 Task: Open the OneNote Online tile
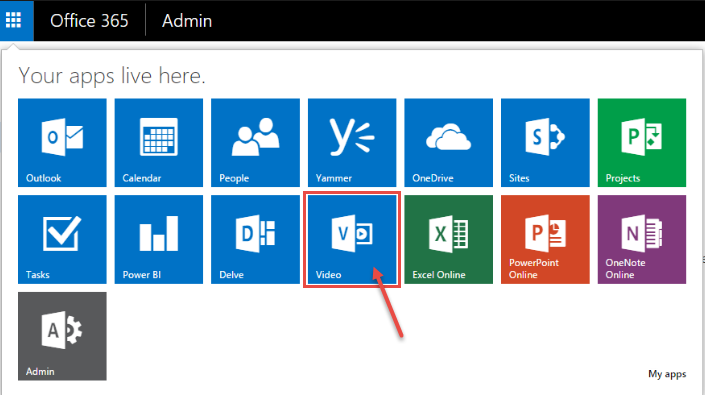click(642, 239)
